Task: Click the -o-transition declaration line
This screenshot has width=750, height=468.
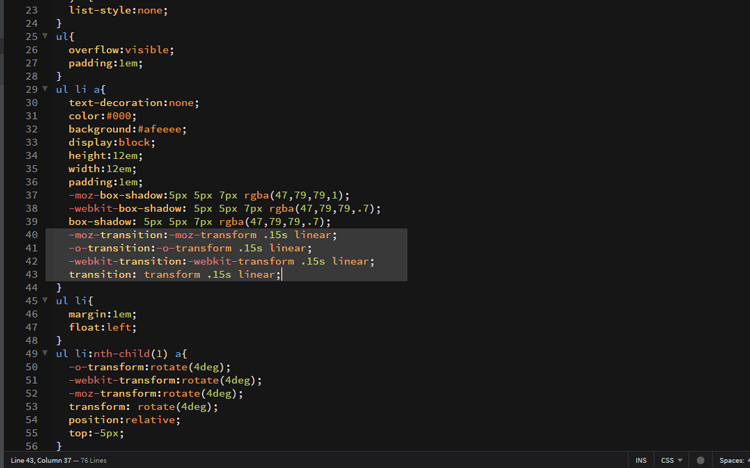Action: [x=190, y=248]
